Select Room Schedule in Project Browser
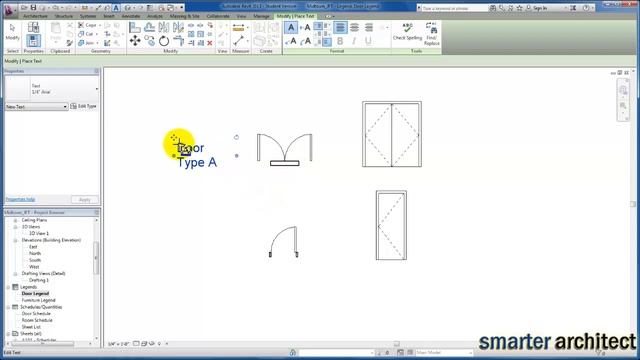This screenshot has width=640, height=360. pos(36,320)
